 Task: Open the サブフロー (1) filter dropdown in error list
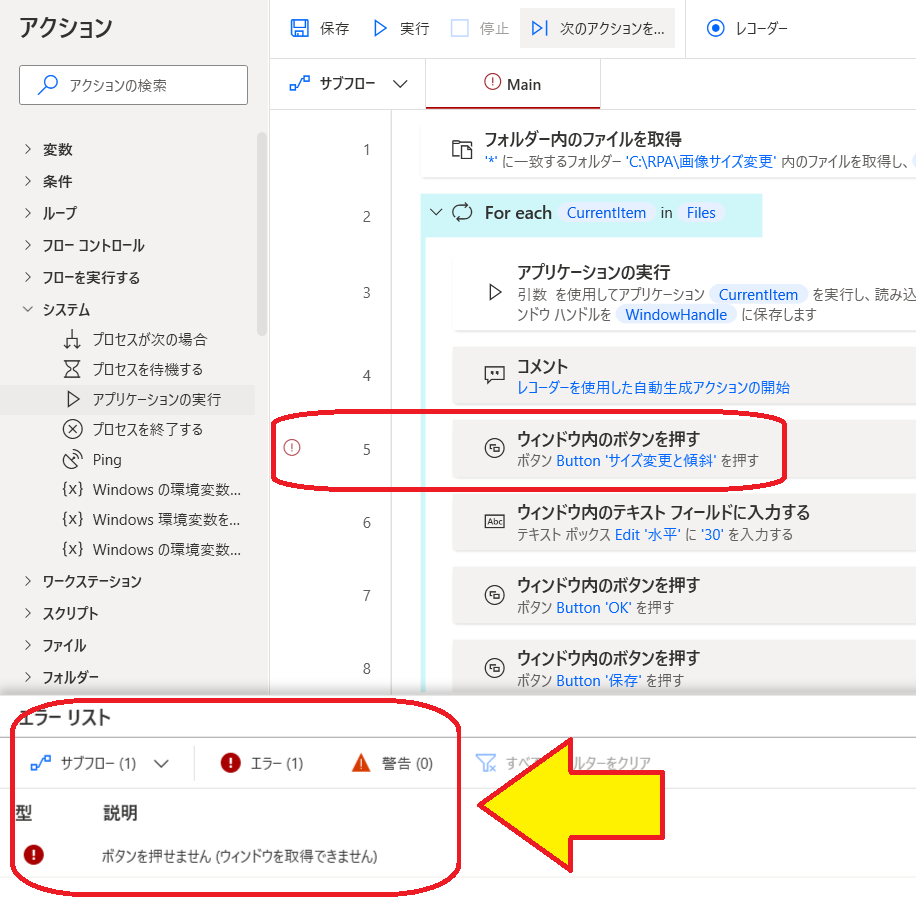[100, 763]
